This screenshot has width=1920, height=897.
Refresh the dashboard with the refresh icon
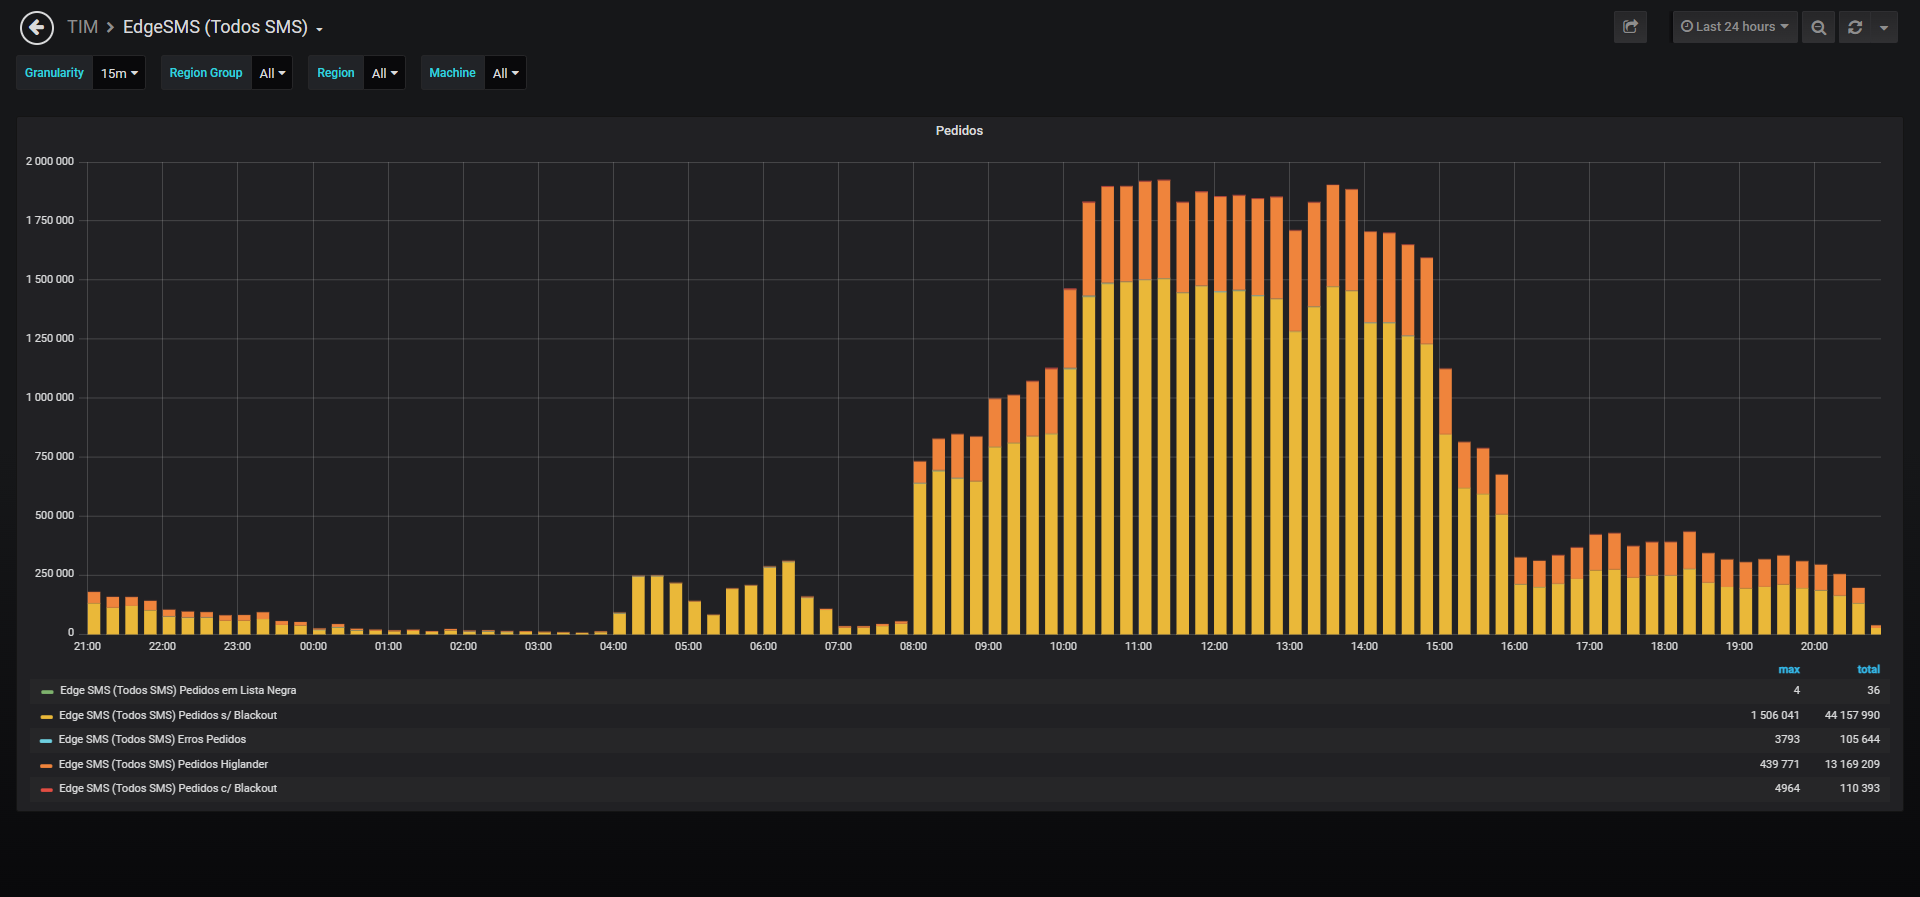click(x=1855, y=27)
